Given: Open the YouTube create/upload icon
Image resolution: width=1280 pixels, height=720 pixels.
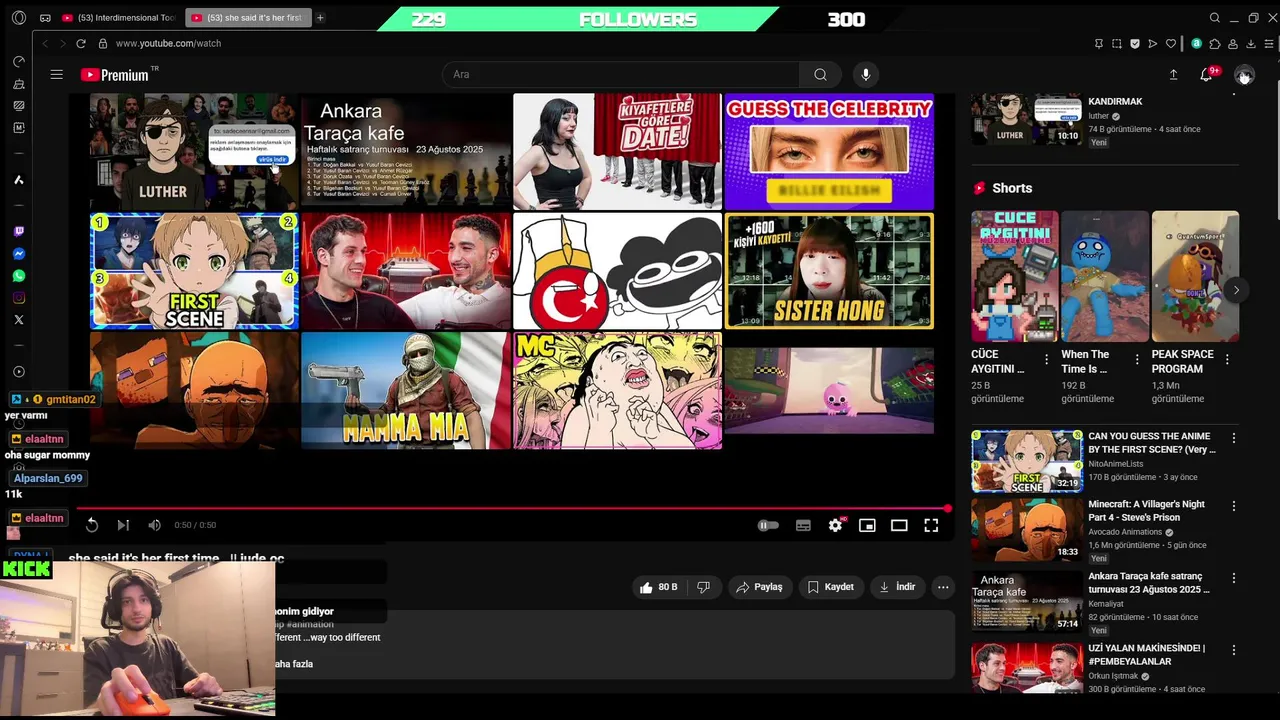Looking at the screenshot, I should click(x=1173, y=75).
